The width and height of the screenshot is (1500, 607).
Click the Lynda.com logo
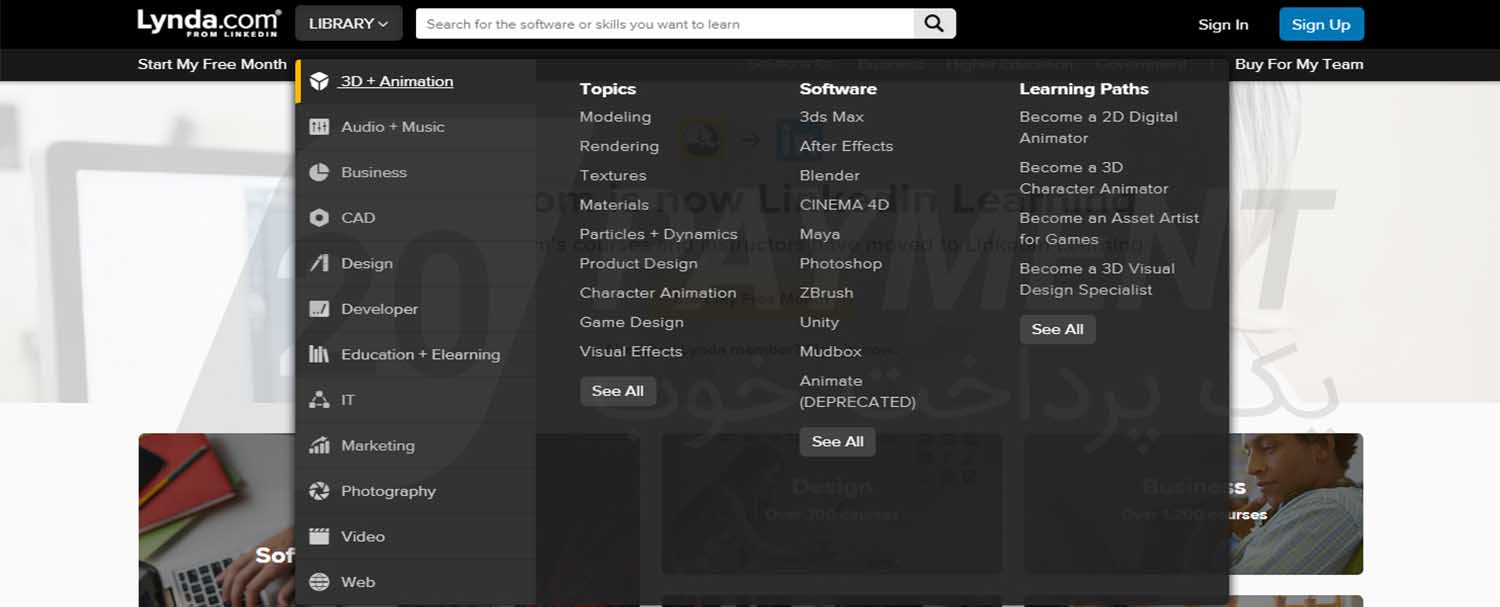coord(209,23)
